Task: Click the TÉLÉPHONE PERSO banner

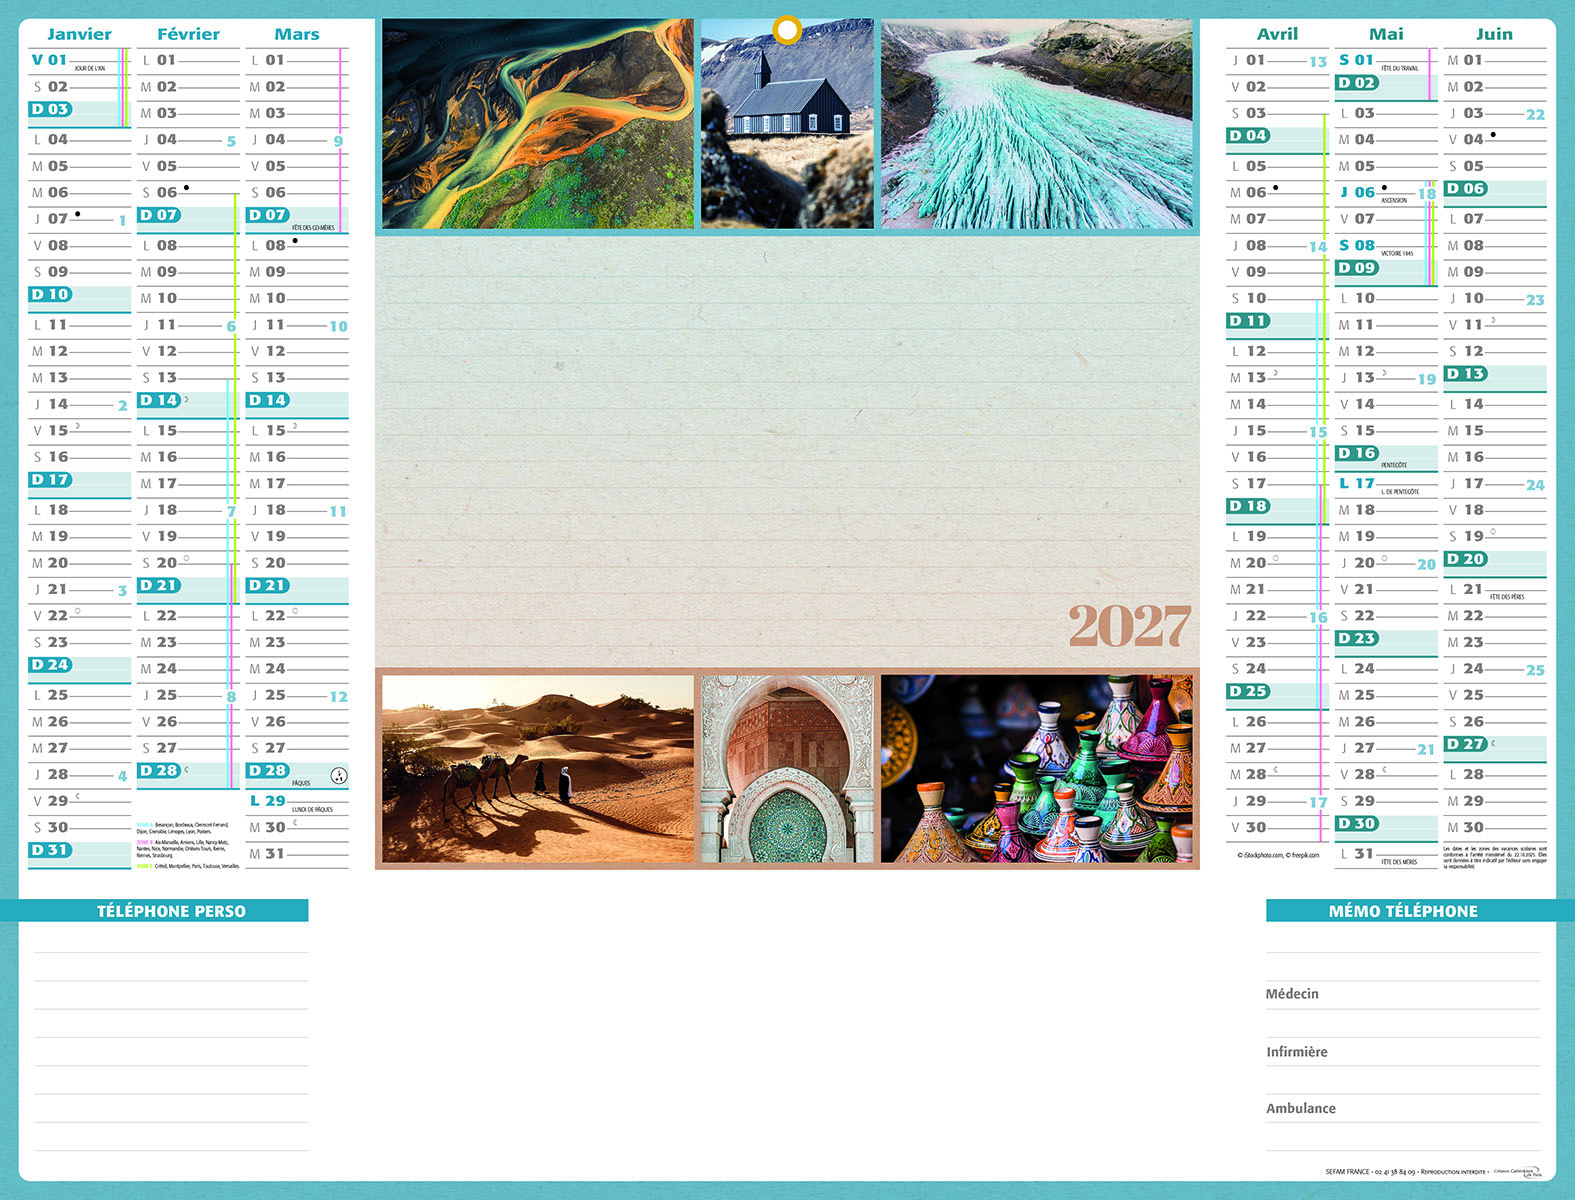Action: pos(170,911)
